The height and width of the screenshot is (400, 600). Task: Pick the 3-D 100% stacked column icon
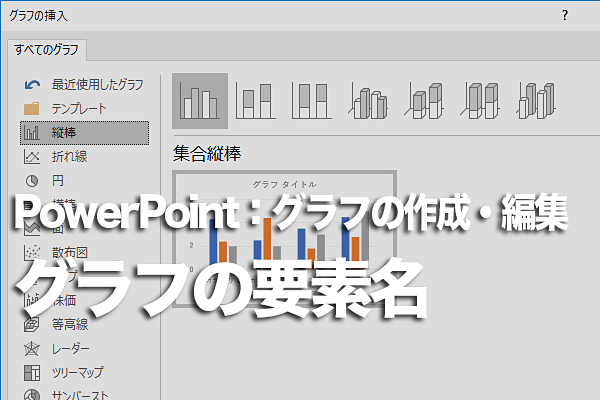[480, 101]
